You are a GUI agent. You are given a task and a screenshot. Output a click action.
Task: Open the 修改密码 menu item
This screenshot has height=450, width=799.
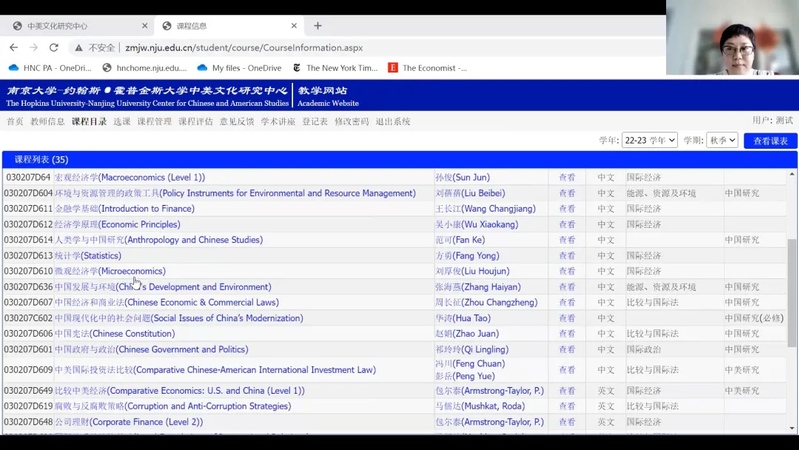tap(352, 121)
